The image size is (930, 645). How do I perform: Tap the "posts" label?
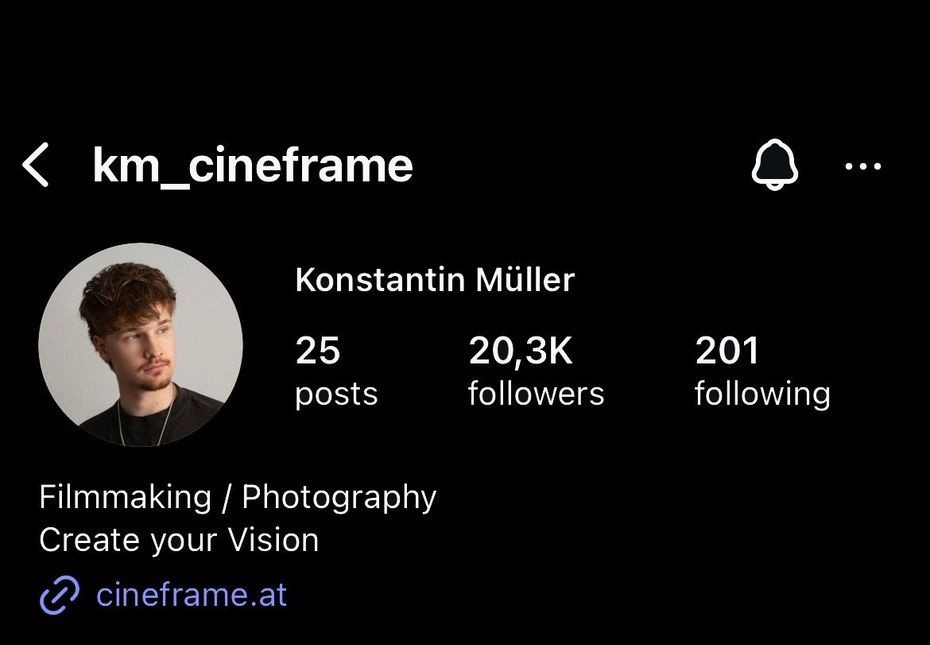336,394
